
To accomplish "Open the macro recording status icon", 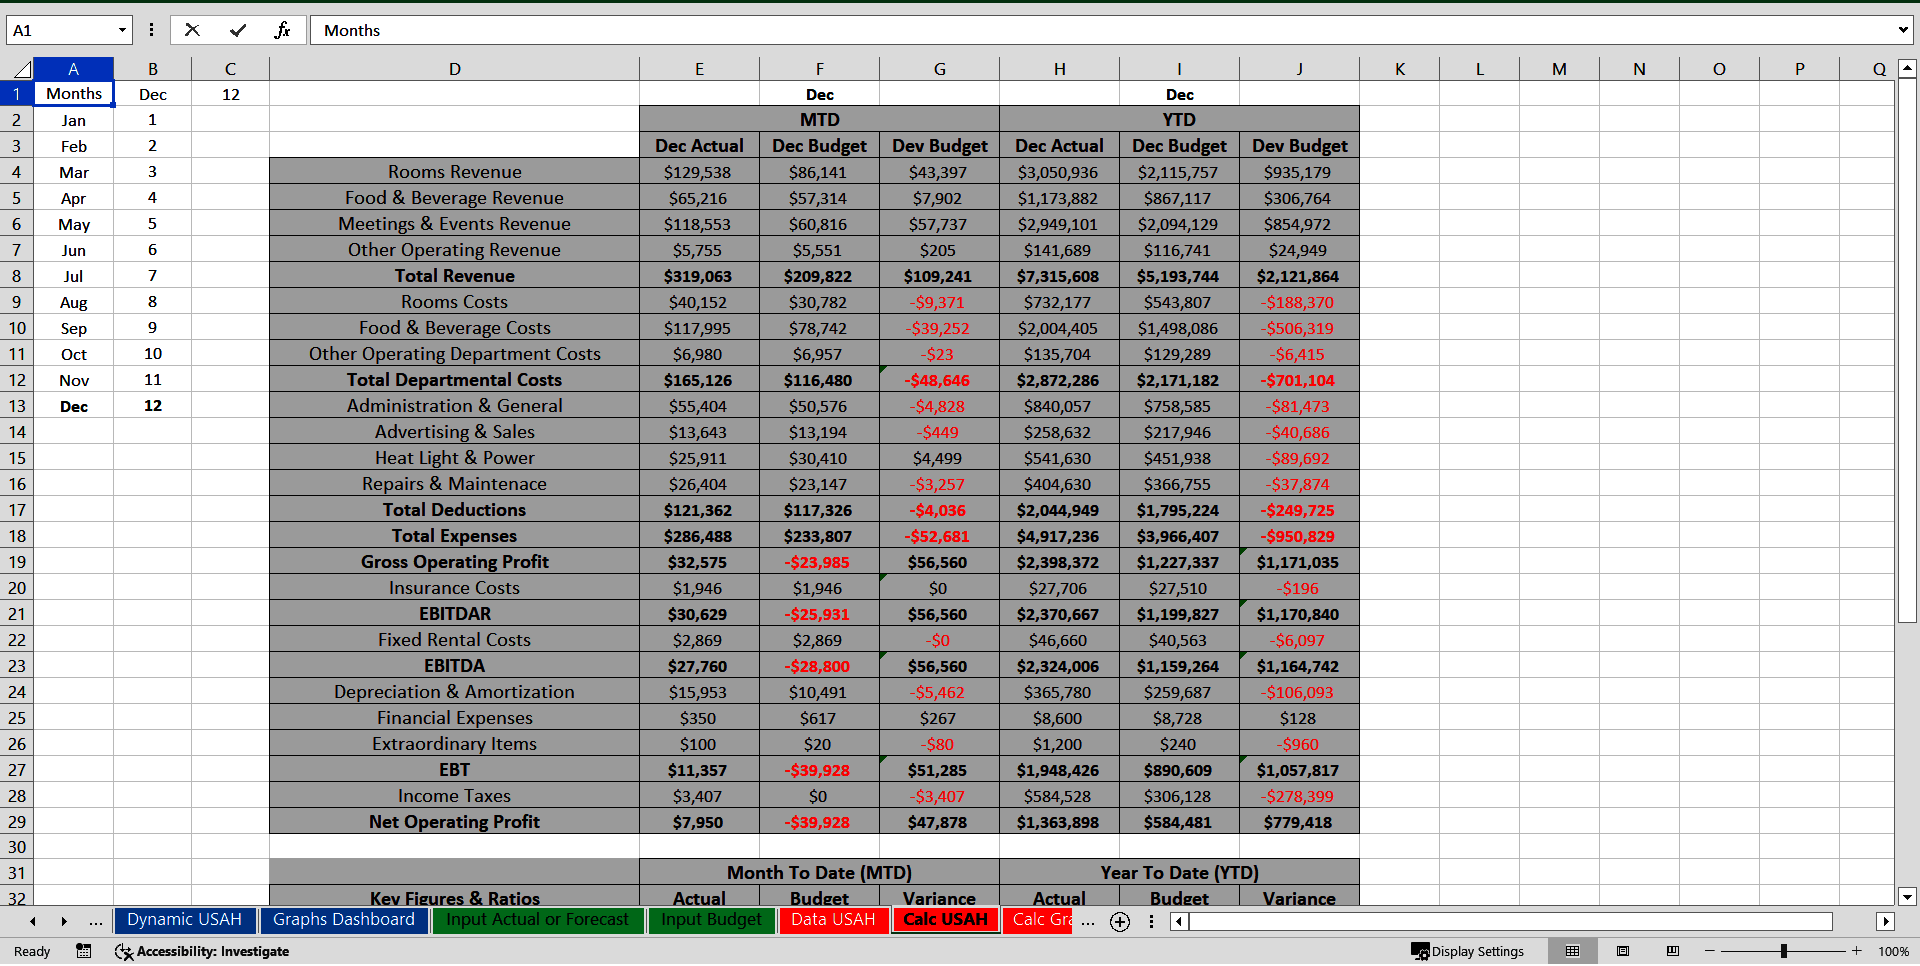I will (x=84, y=951).
